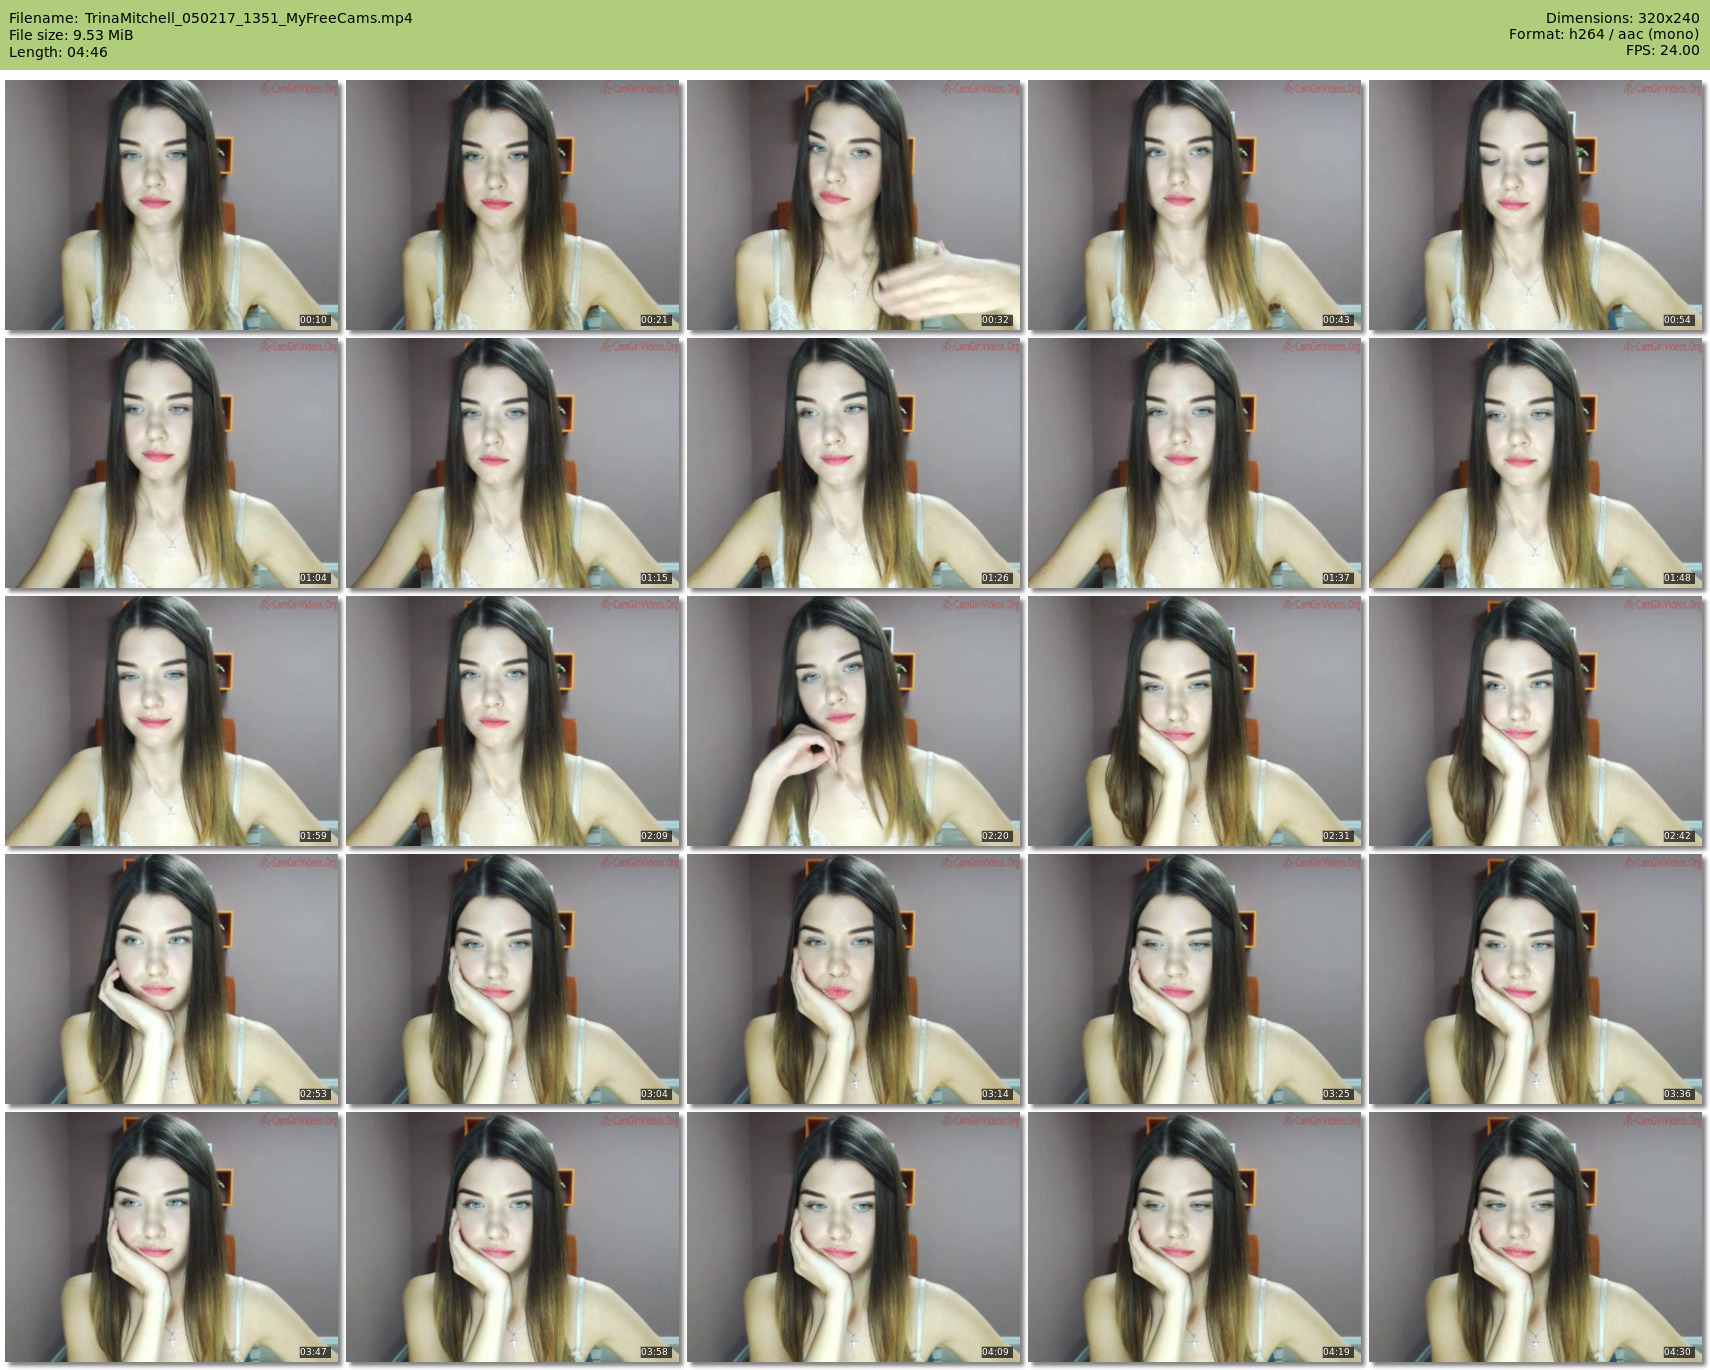This screenshot has height=1370, width=1710.
Task: Select the final frame at 04:30
Action: [x=1535, y=1237]
